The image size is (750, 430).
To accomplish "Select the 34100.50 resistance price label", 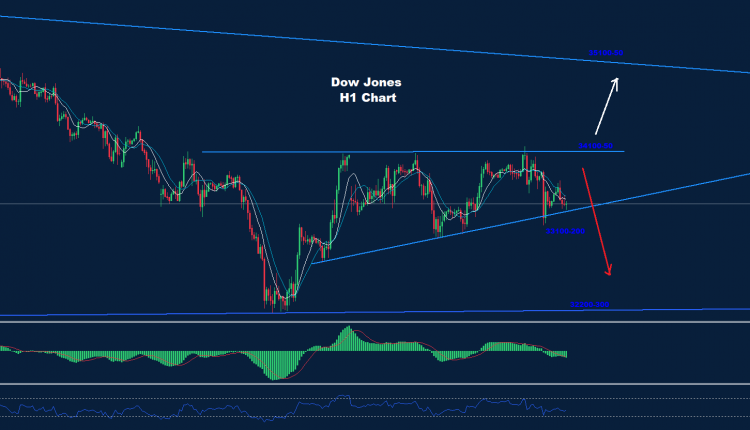I will 596,145.
